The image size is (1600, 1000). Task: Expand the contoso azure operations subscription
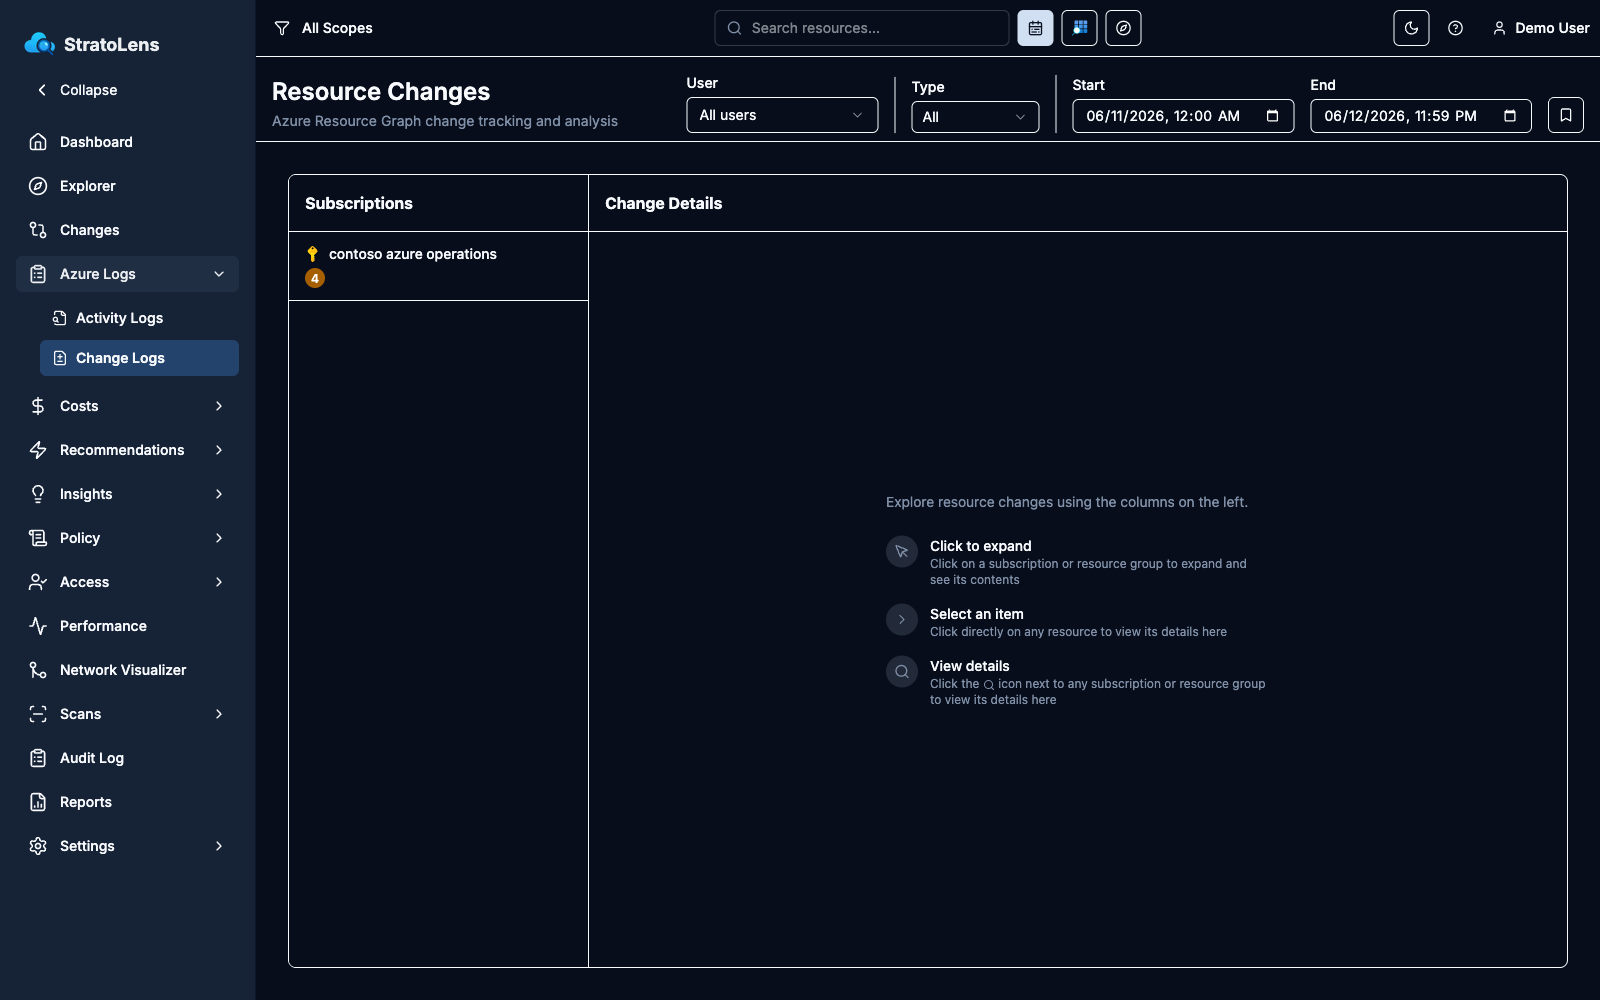tap(438, 266)
